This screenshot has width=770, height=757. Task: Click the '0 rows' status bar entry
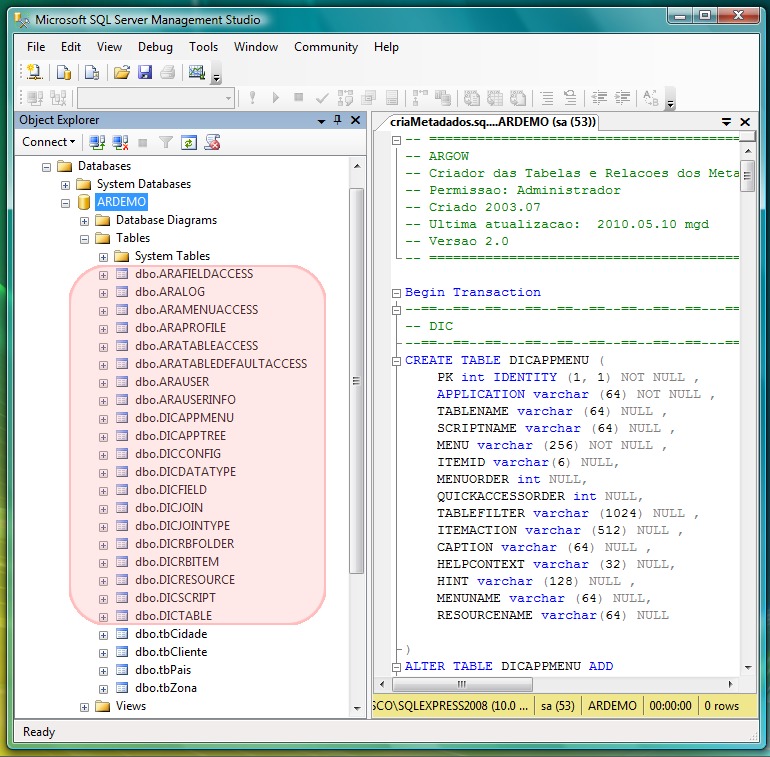[x=721, y=706]
